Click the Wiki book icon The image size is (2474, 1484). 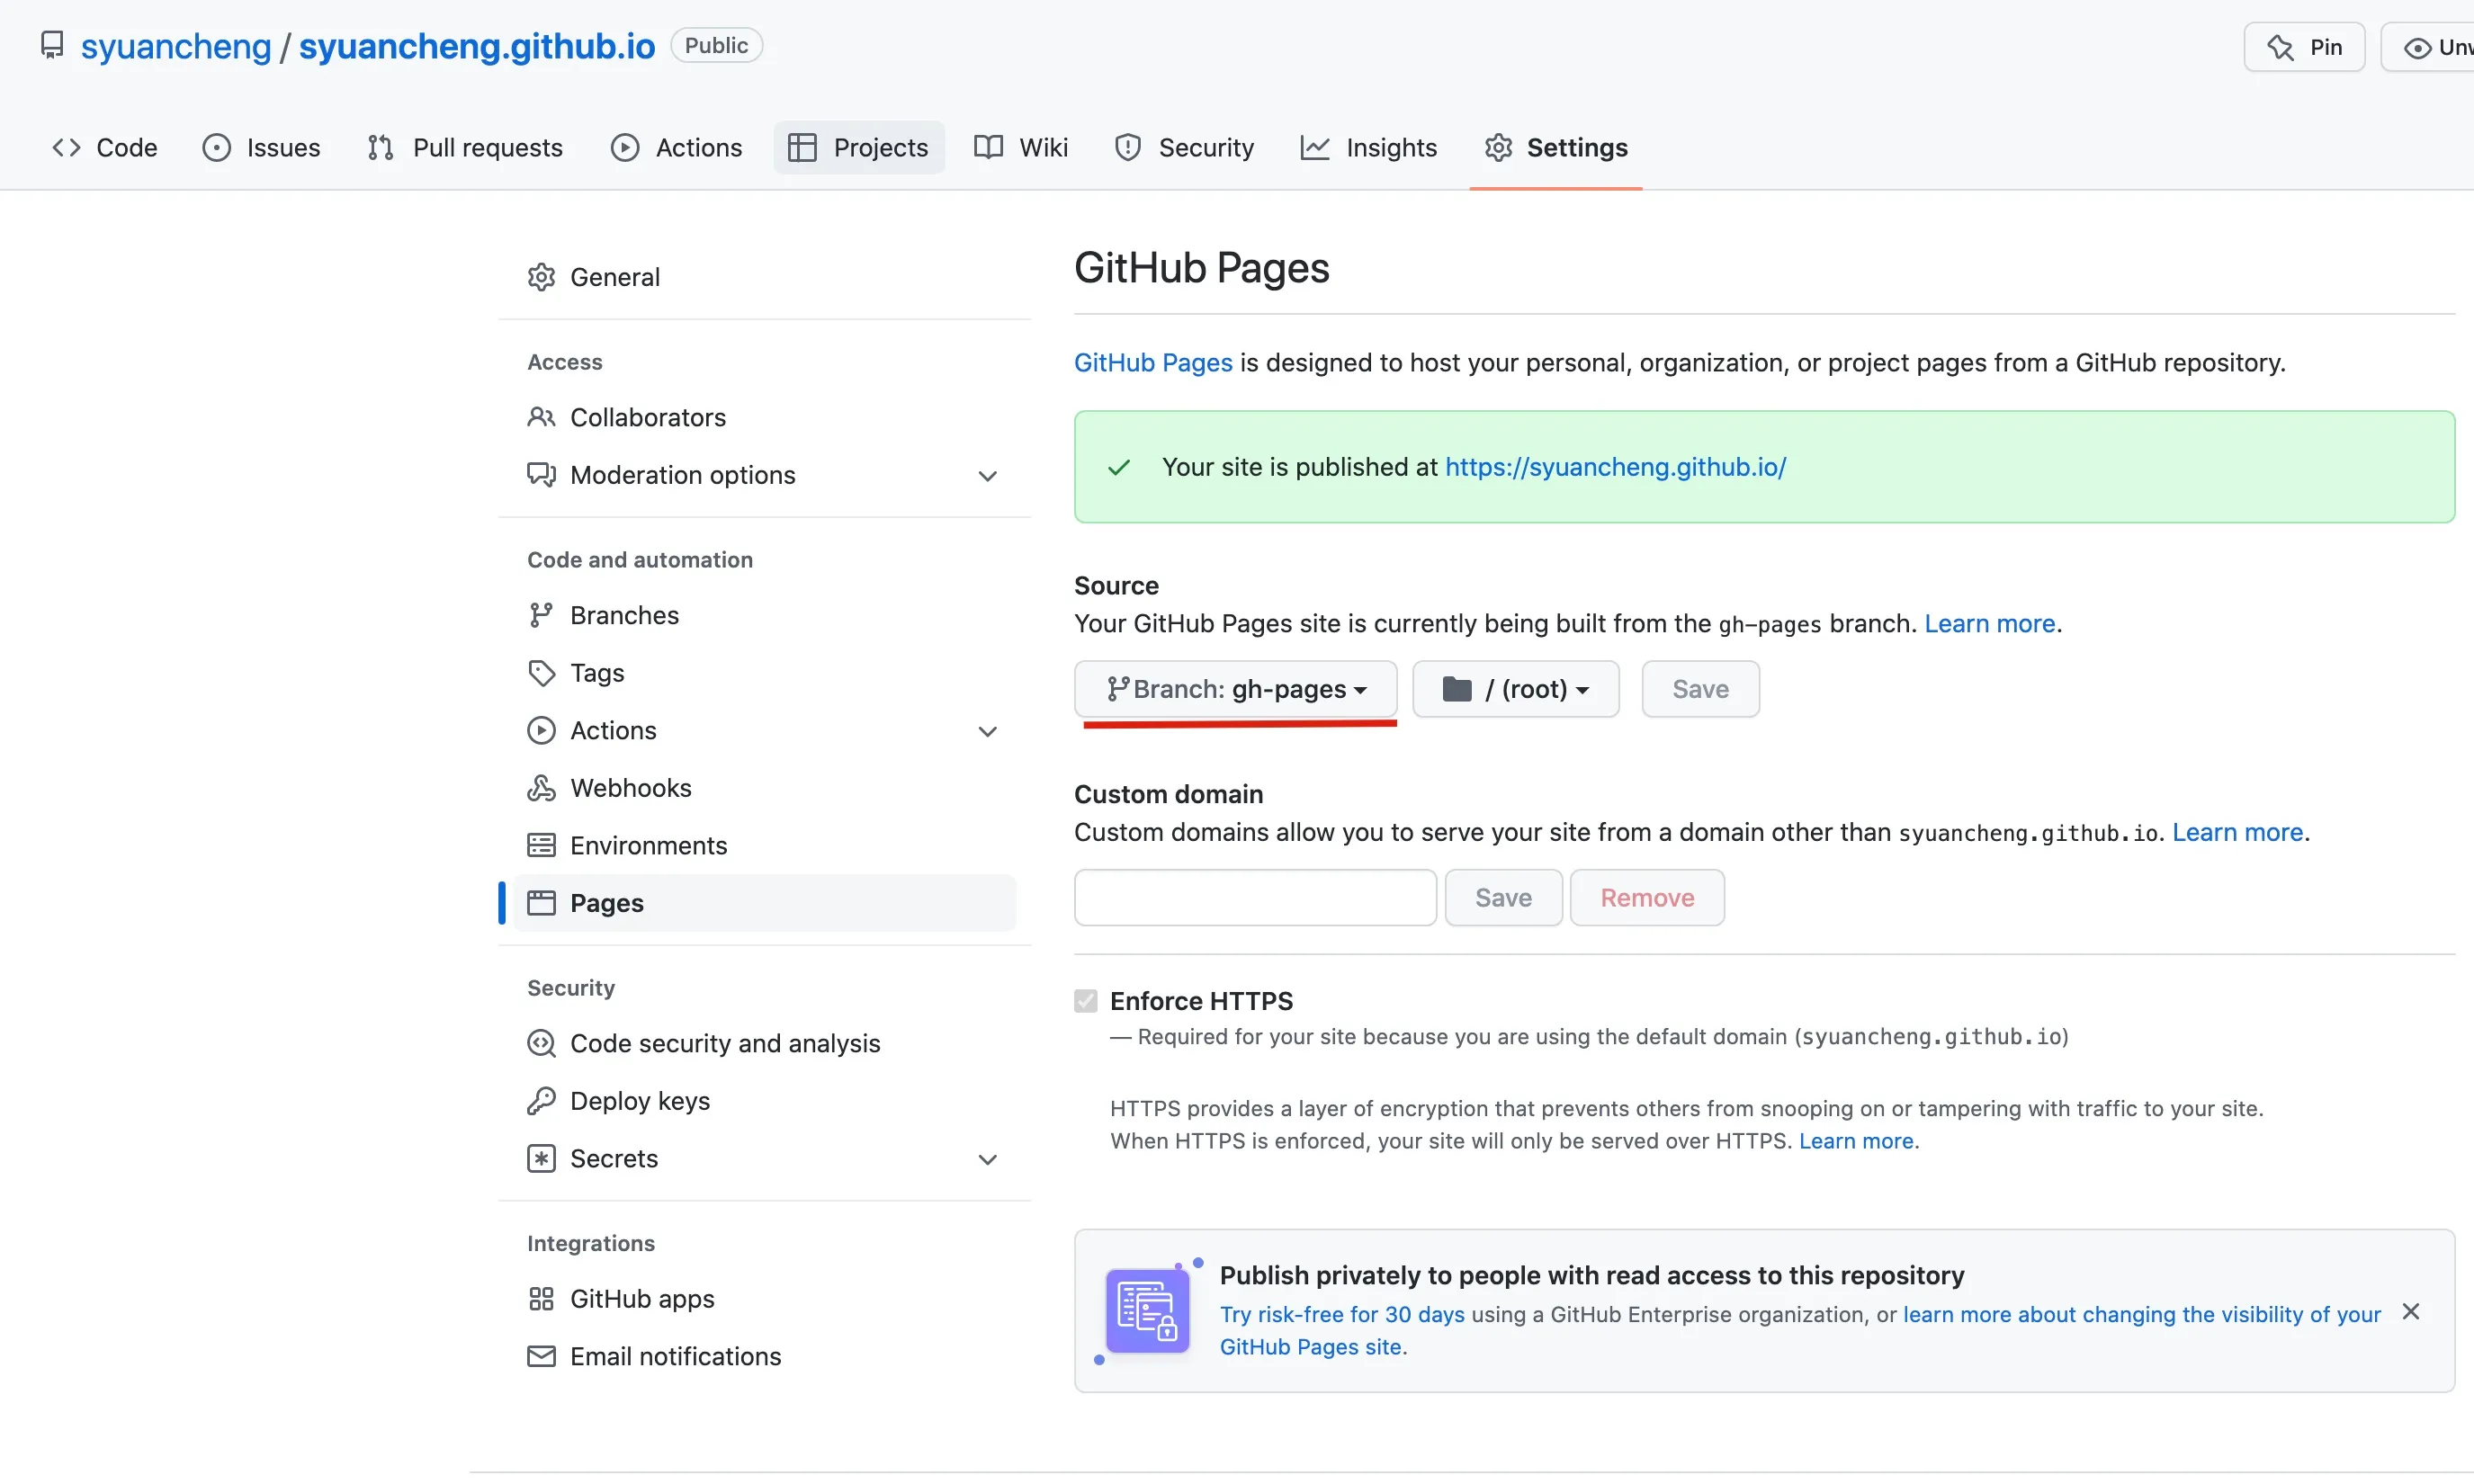[x=988, y=148]
